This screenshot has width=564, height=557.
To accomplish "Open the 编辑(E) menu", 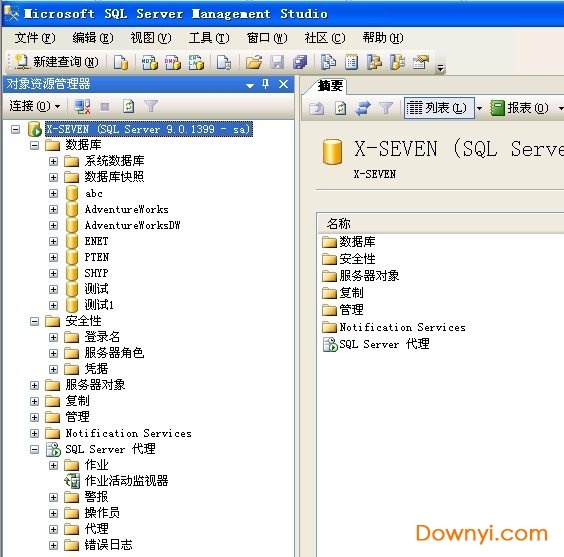I will 93,37.
